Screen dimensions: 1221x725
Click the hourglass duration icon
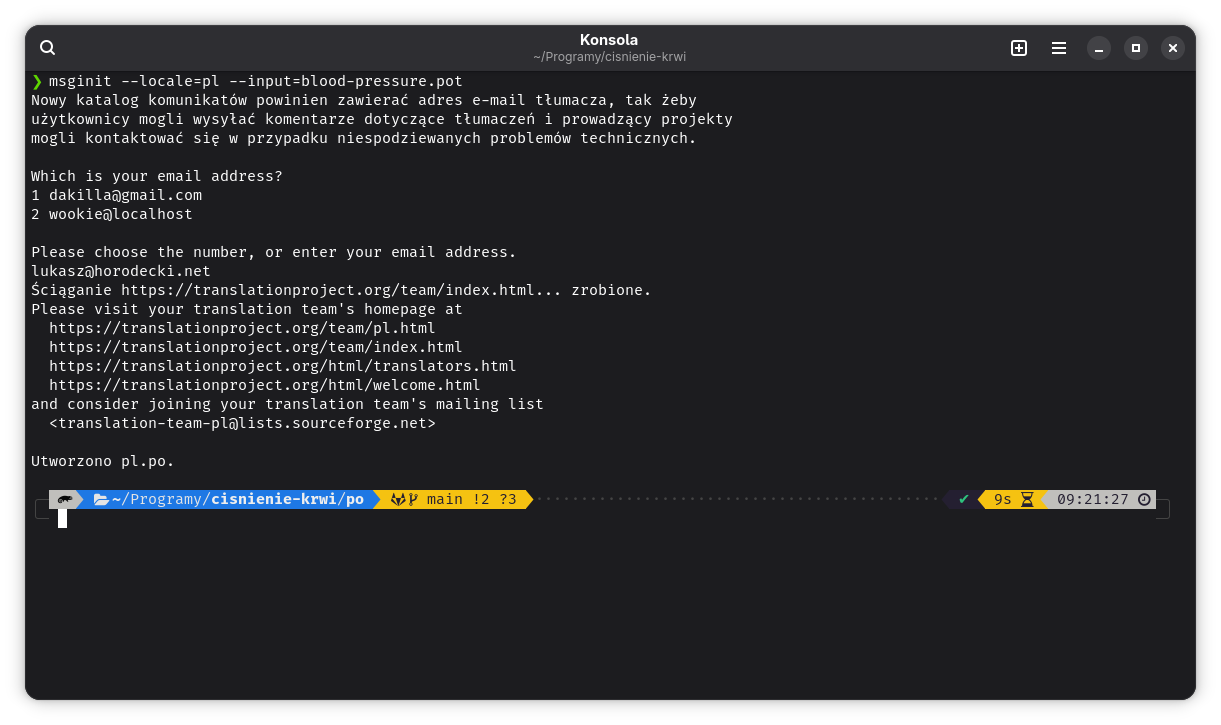[x=1027, y=499]
